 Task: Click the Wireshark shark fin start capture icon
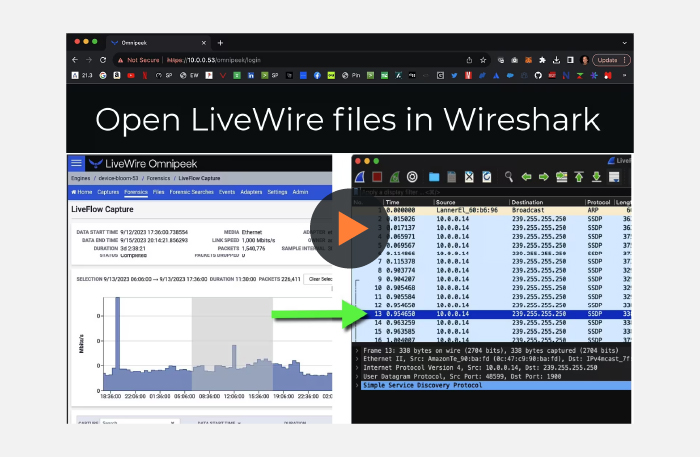(x=363, y=177)
